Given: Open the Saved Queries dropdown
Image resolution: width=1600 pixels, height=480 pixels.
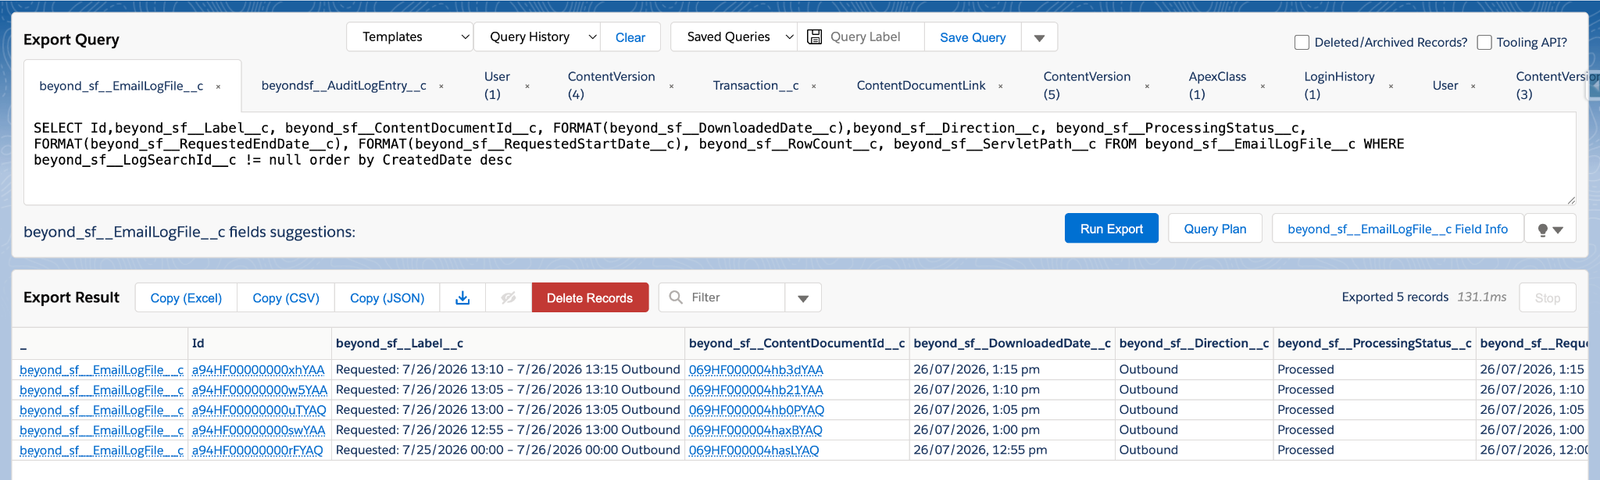Looking at the screenshot, I should coord(734,37).
